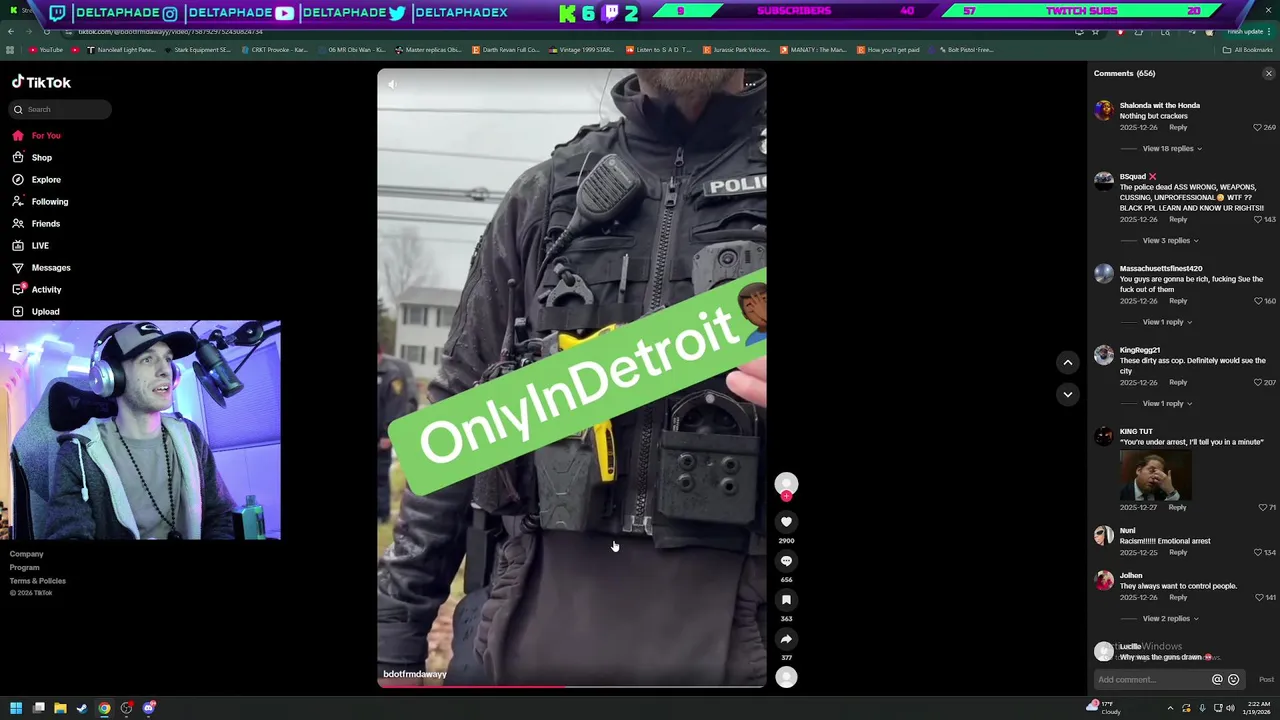The image size is (1280, 720).
Task: Click the For You sidebar icon
Action: pos(17,135)
